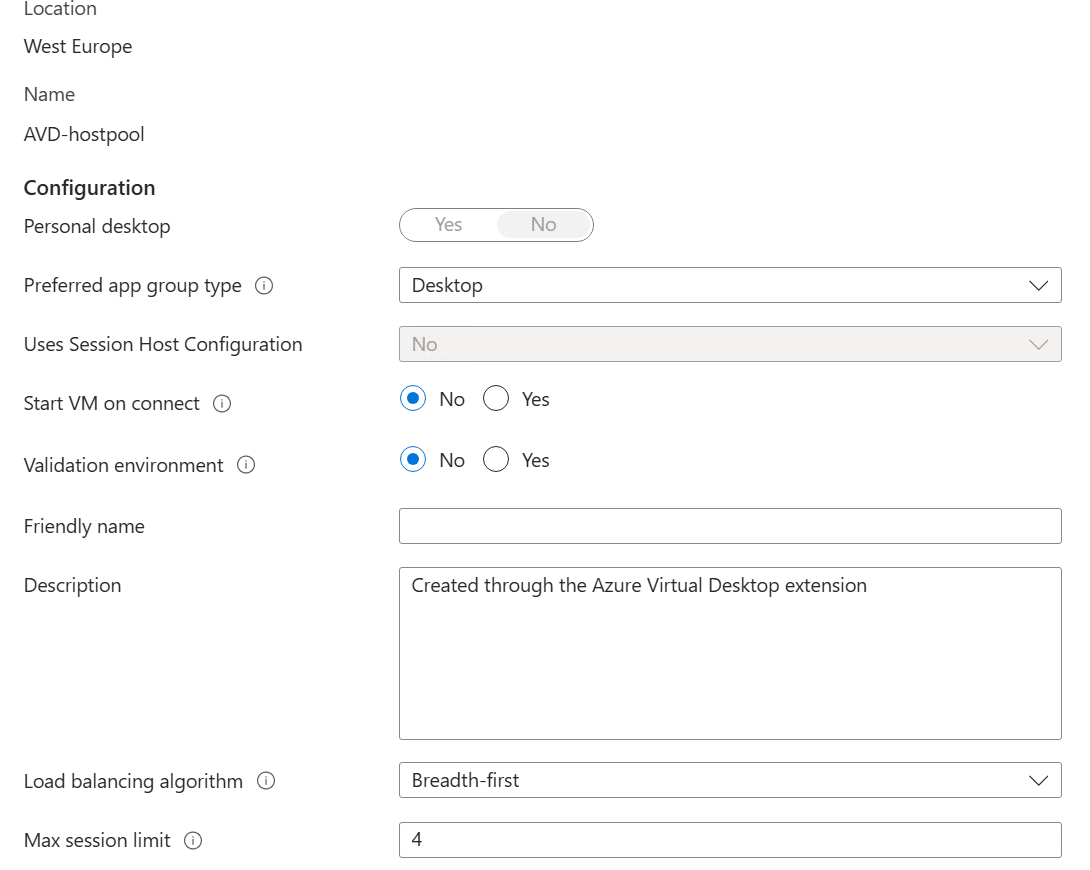This screenshot has height=870, width=1090.
Task: Click the Configuration section heading
Action: click(90, 188)
